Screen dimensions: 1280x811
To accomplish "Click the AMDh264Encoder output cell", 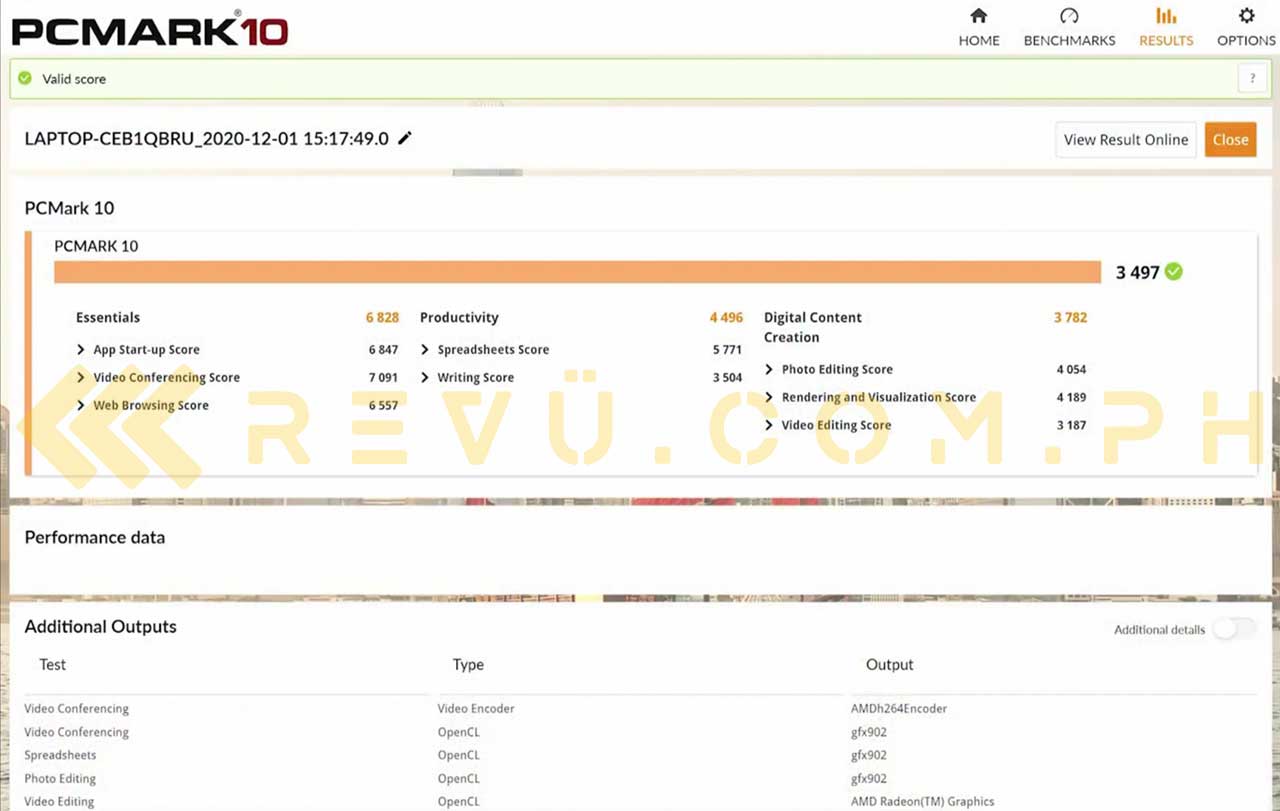I will coord(899,709).
